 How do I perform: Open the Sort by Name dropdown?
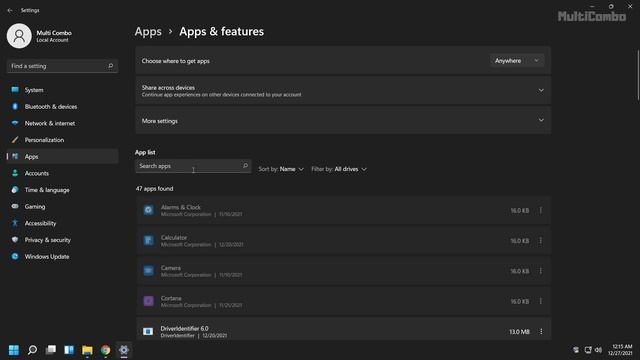(x=281, y=169)
